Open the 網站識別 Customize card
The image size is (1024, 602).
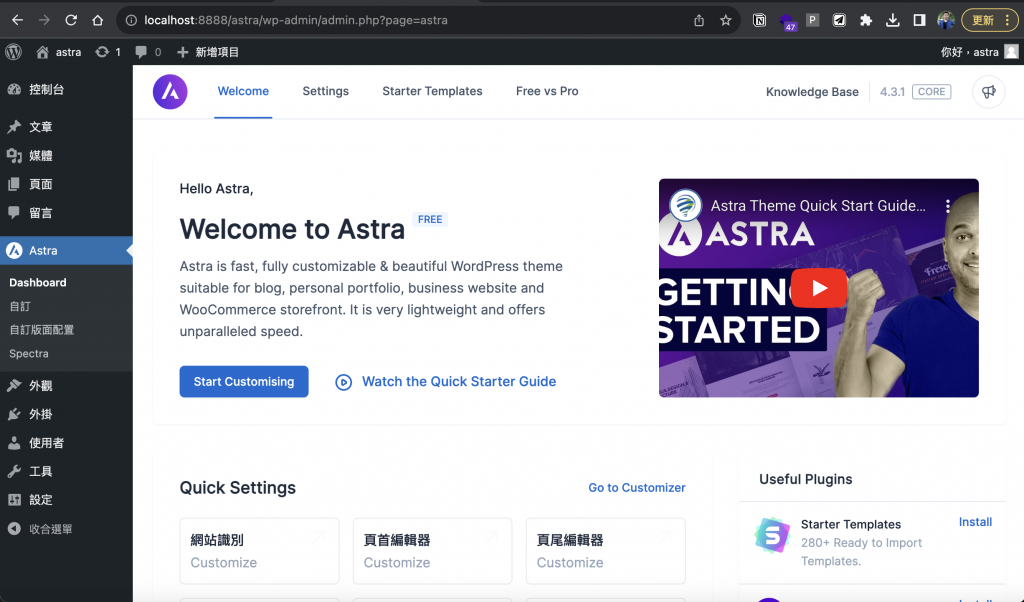(x=259, y=551)
